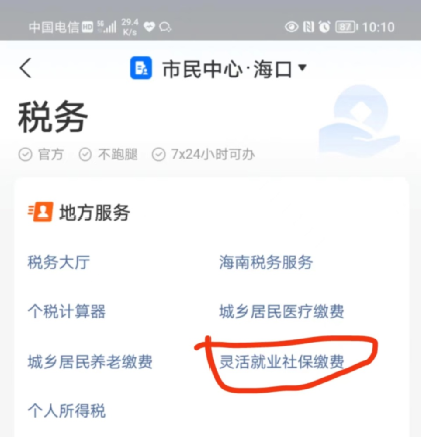This screenshot has height=437, width=421.
Task: Open the 市民中心·海口 city selector
Action: click(x=218, y=69)
